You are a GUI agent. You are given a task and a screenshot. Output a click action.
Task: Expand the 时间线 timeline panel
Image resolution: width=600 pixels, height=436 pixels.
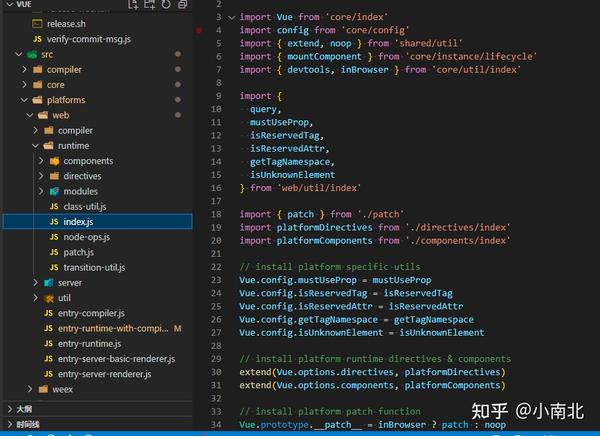(x=98, y=424)
